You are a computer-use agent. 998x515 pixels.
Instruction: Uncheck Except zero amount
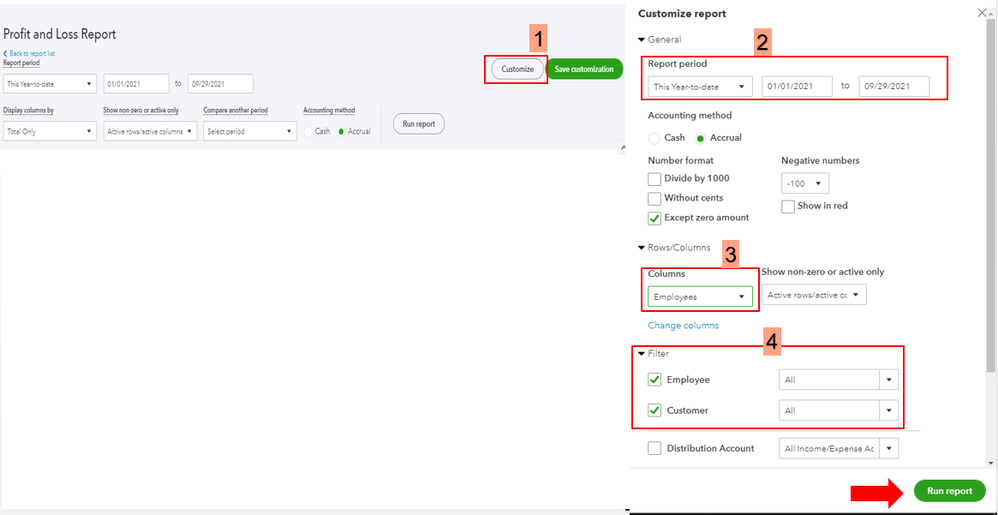click(655, 218)
